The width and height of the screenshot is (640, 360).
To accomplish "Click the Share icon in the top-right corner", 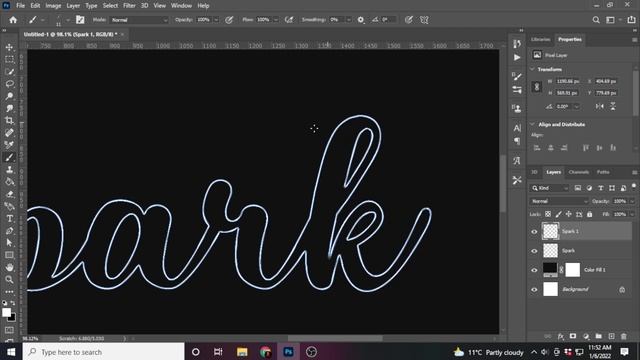I will pyautogui.click(x=631, y=20).
